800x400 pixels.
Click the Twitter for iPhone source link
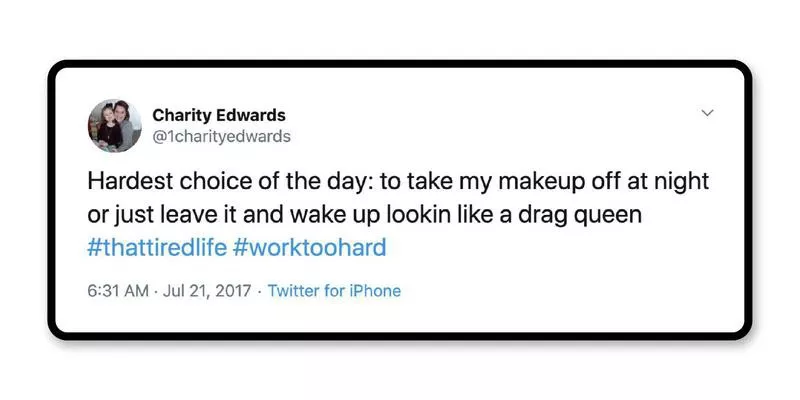(x=334, y=291)
